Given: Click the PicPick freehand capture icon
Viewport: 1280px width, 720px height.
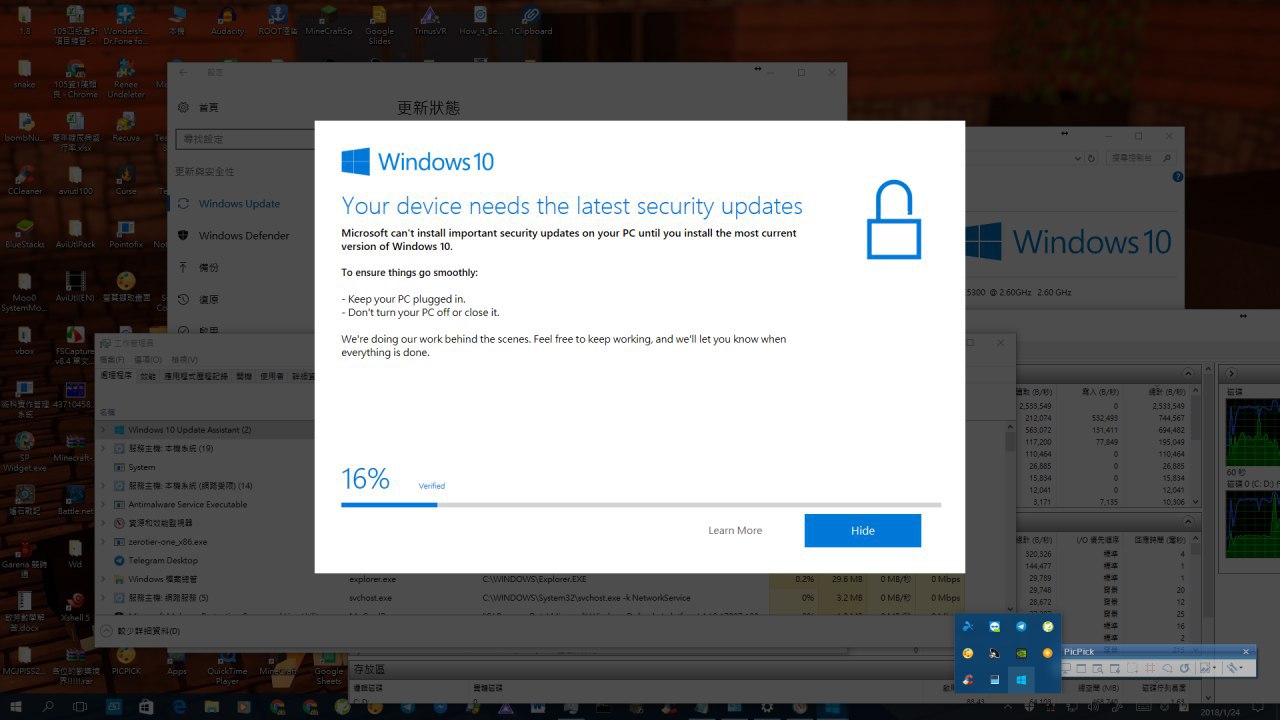Looking at the screenshot, I should (1167, 668).
